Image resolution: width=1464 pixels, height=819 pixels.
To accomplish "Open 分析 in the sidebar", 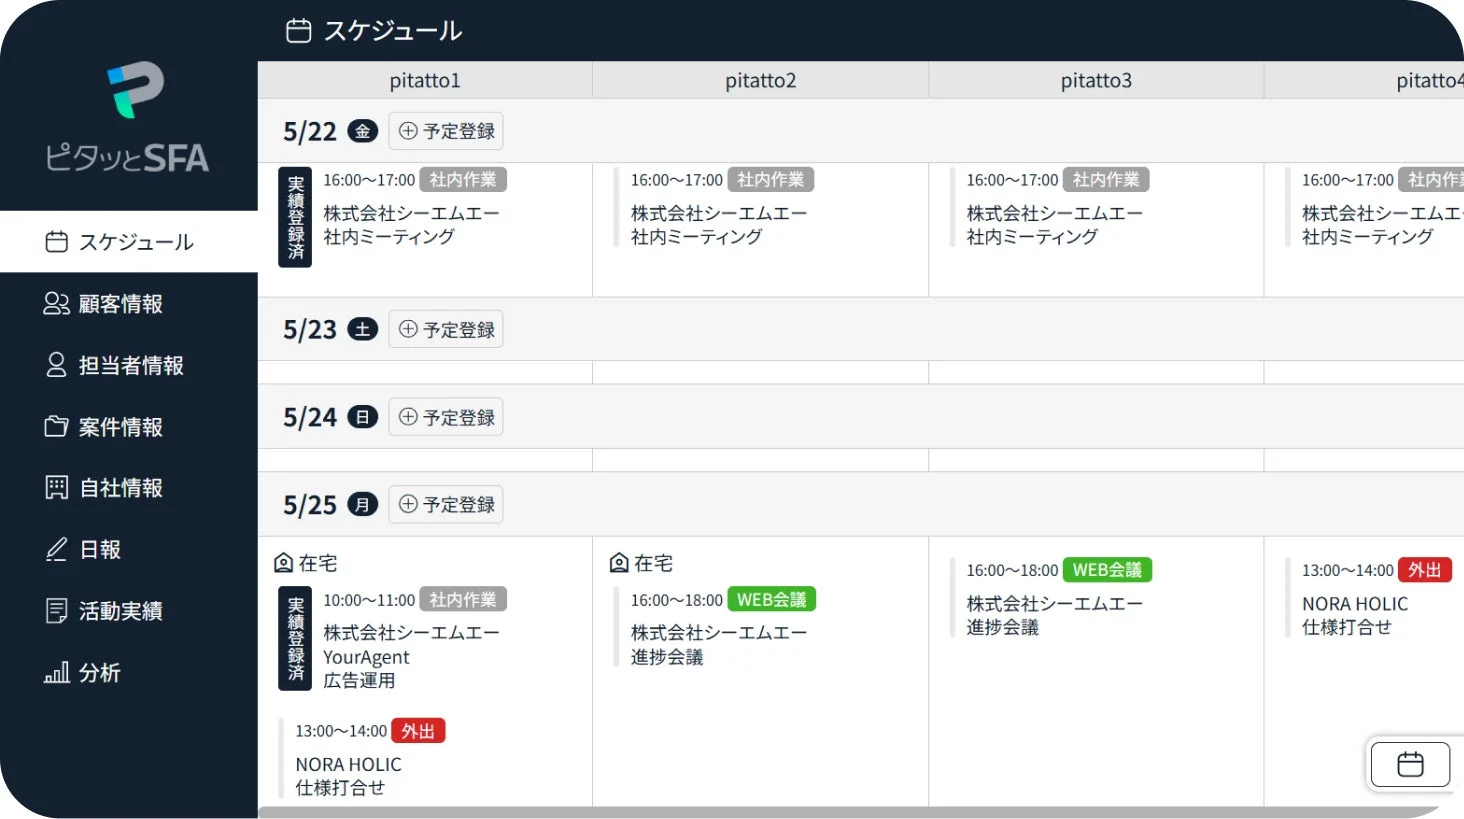I will pos(128,673).
